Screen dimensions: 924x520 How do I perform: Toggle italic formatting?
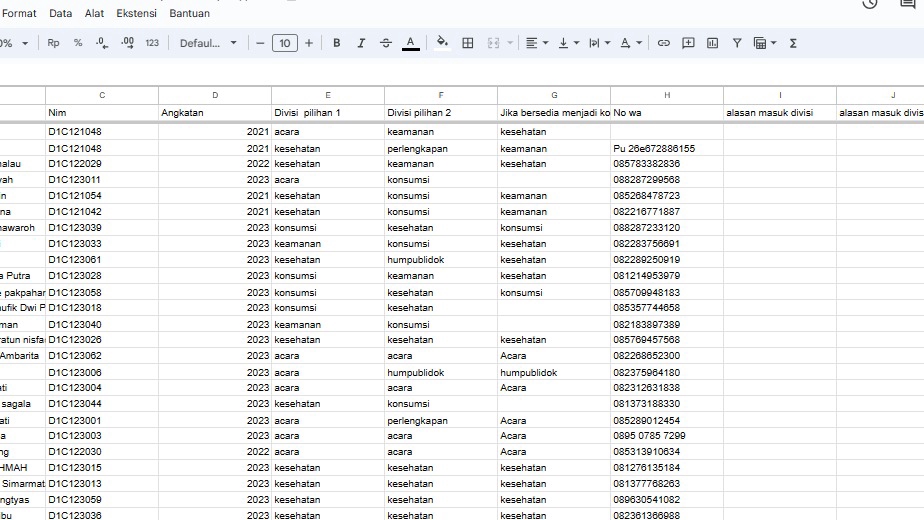pyautogui.click(x=361, y=43)
